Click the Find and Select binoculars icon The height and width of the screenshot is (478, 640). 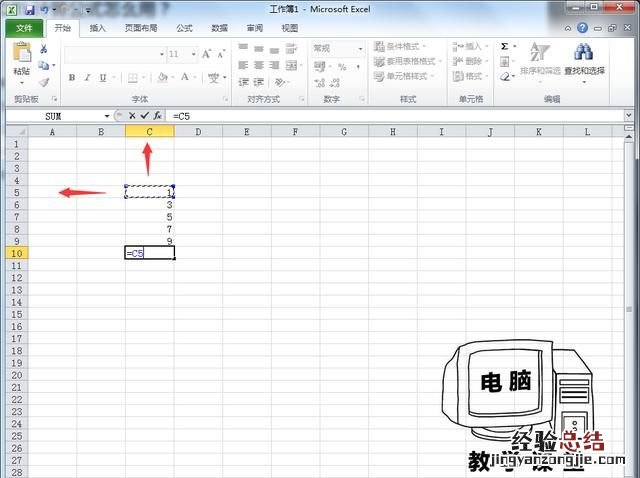click(x=583, y=53)
